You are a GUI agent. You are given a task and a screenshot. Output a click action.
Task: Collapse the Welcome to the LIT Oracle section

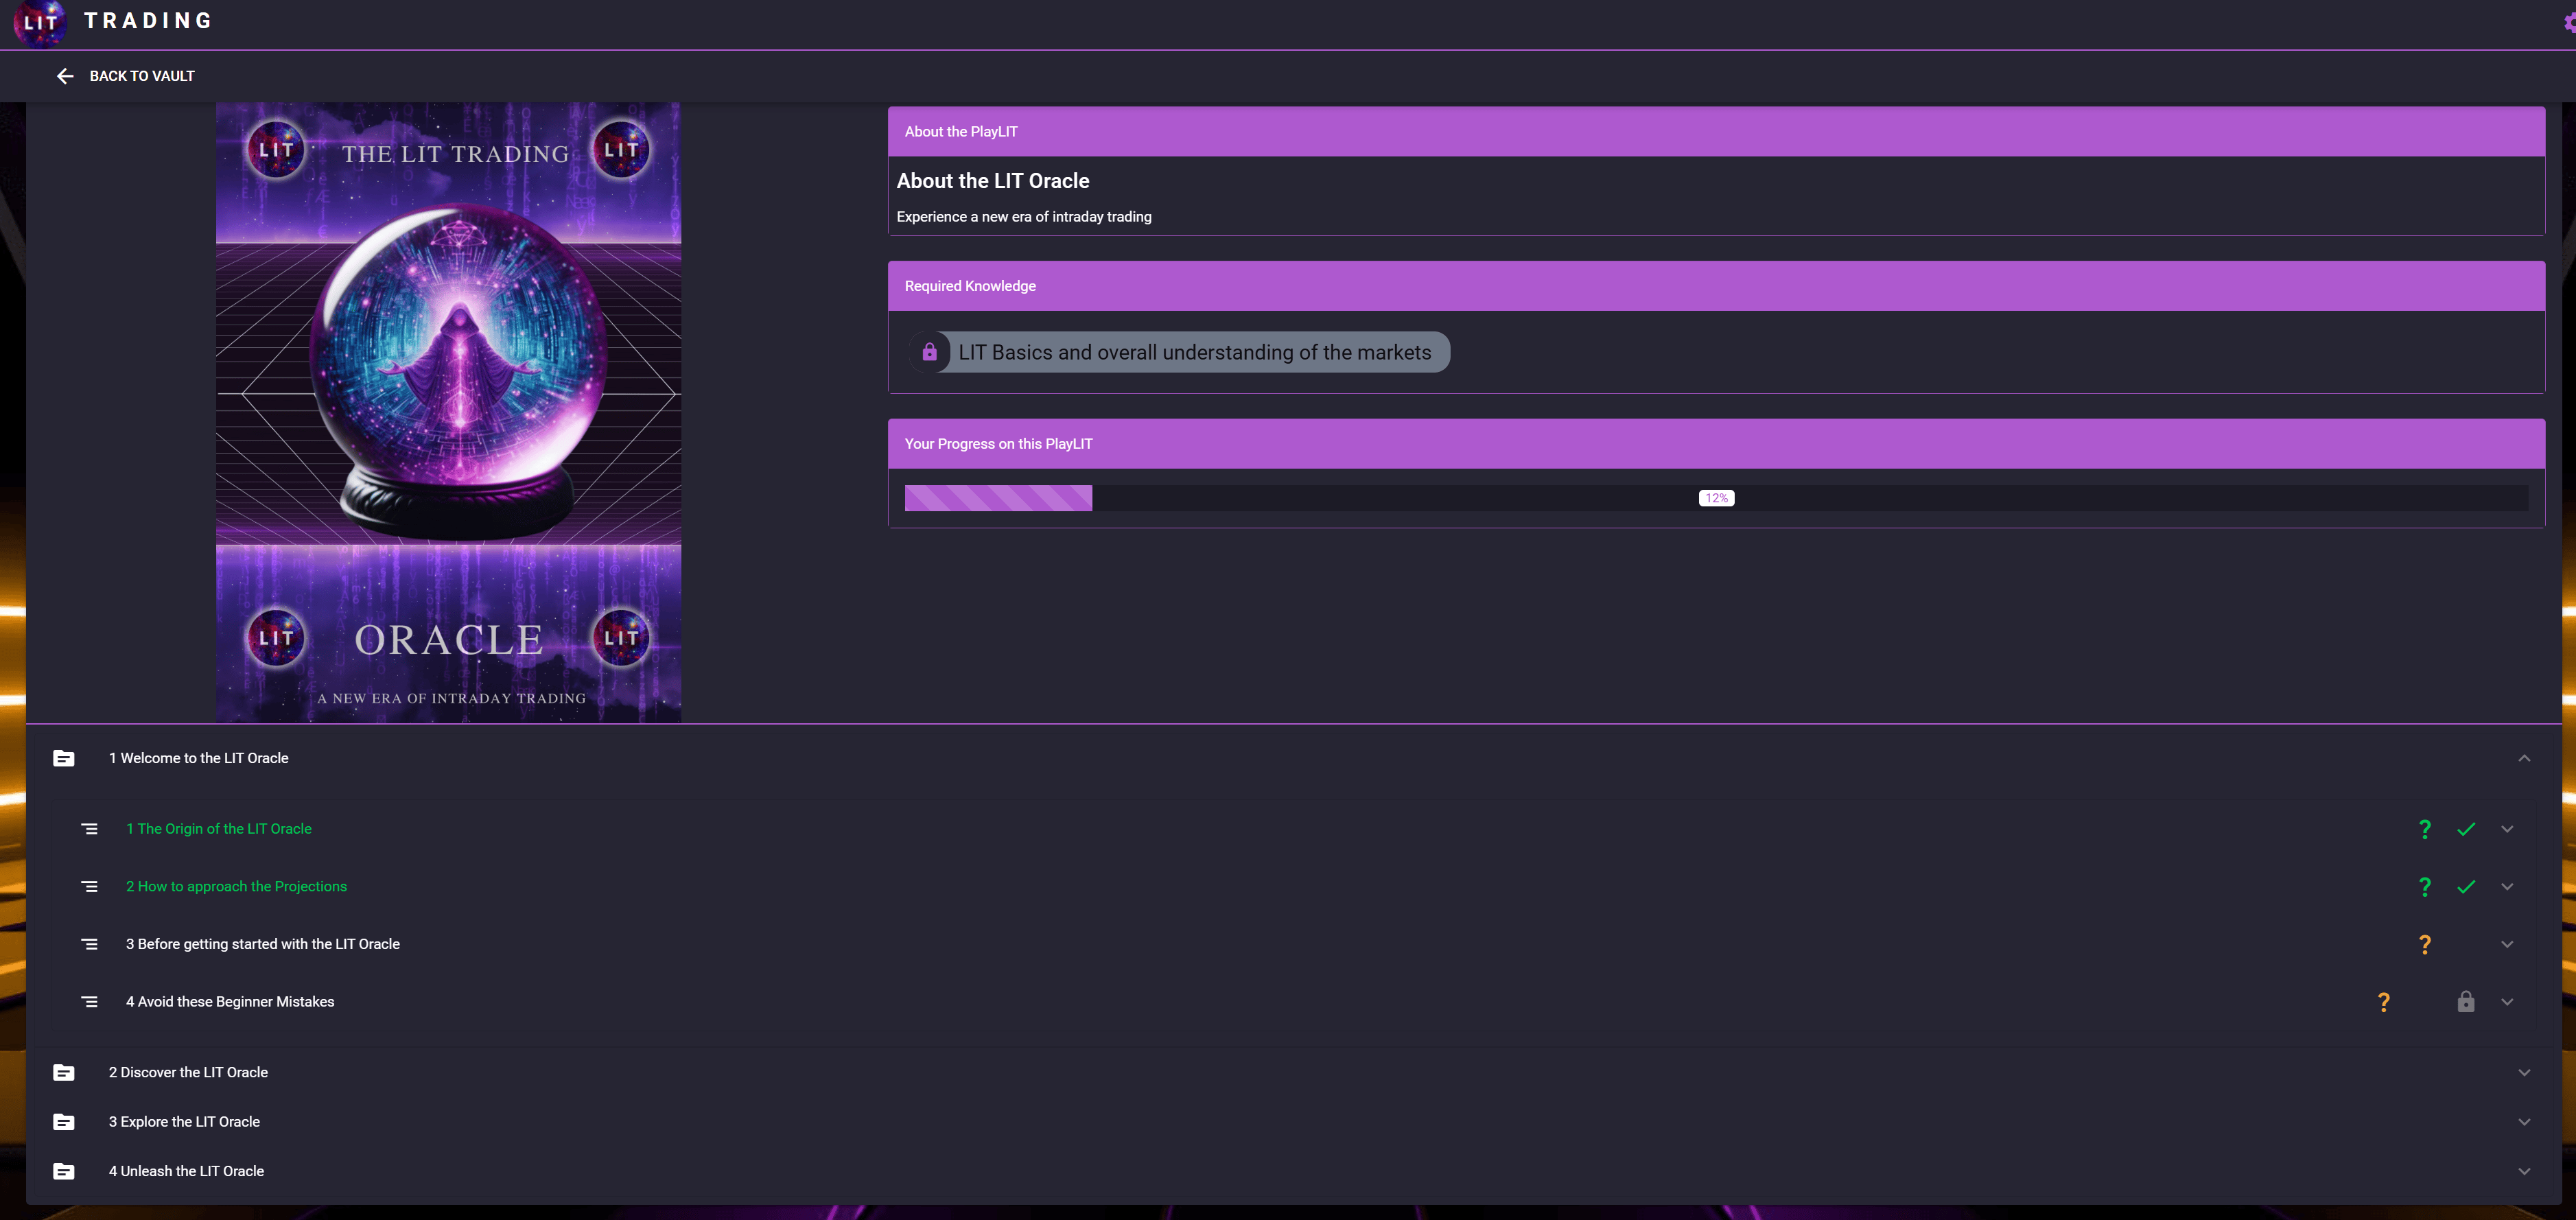click(x=2524, y=758)
